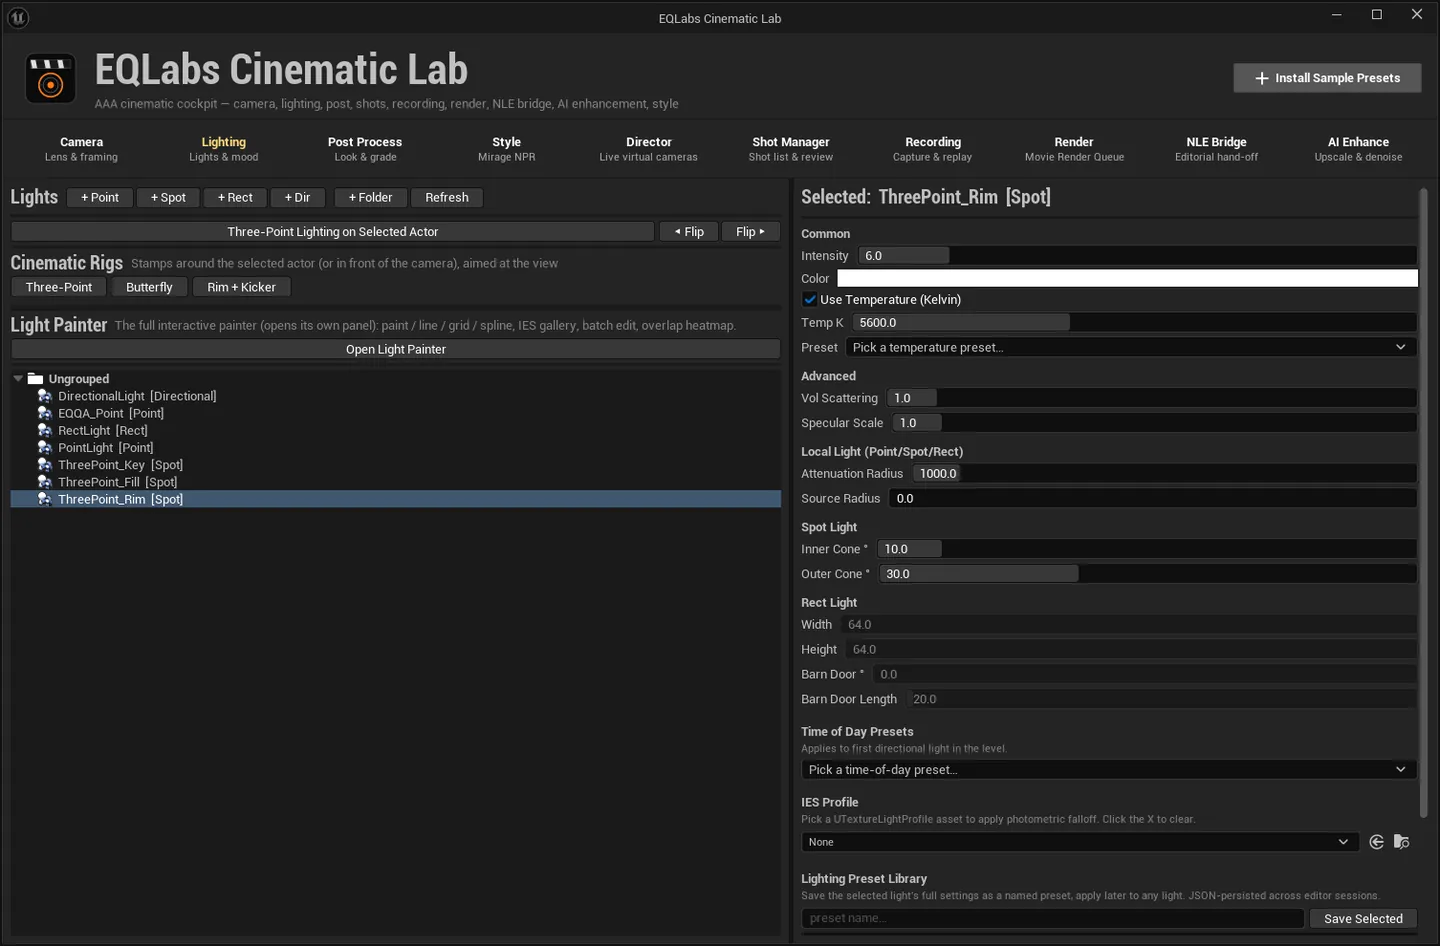Open the NLE Bridge tab
The height and width of the screenshot is (946, 1440).
[x=1216, y=149]
